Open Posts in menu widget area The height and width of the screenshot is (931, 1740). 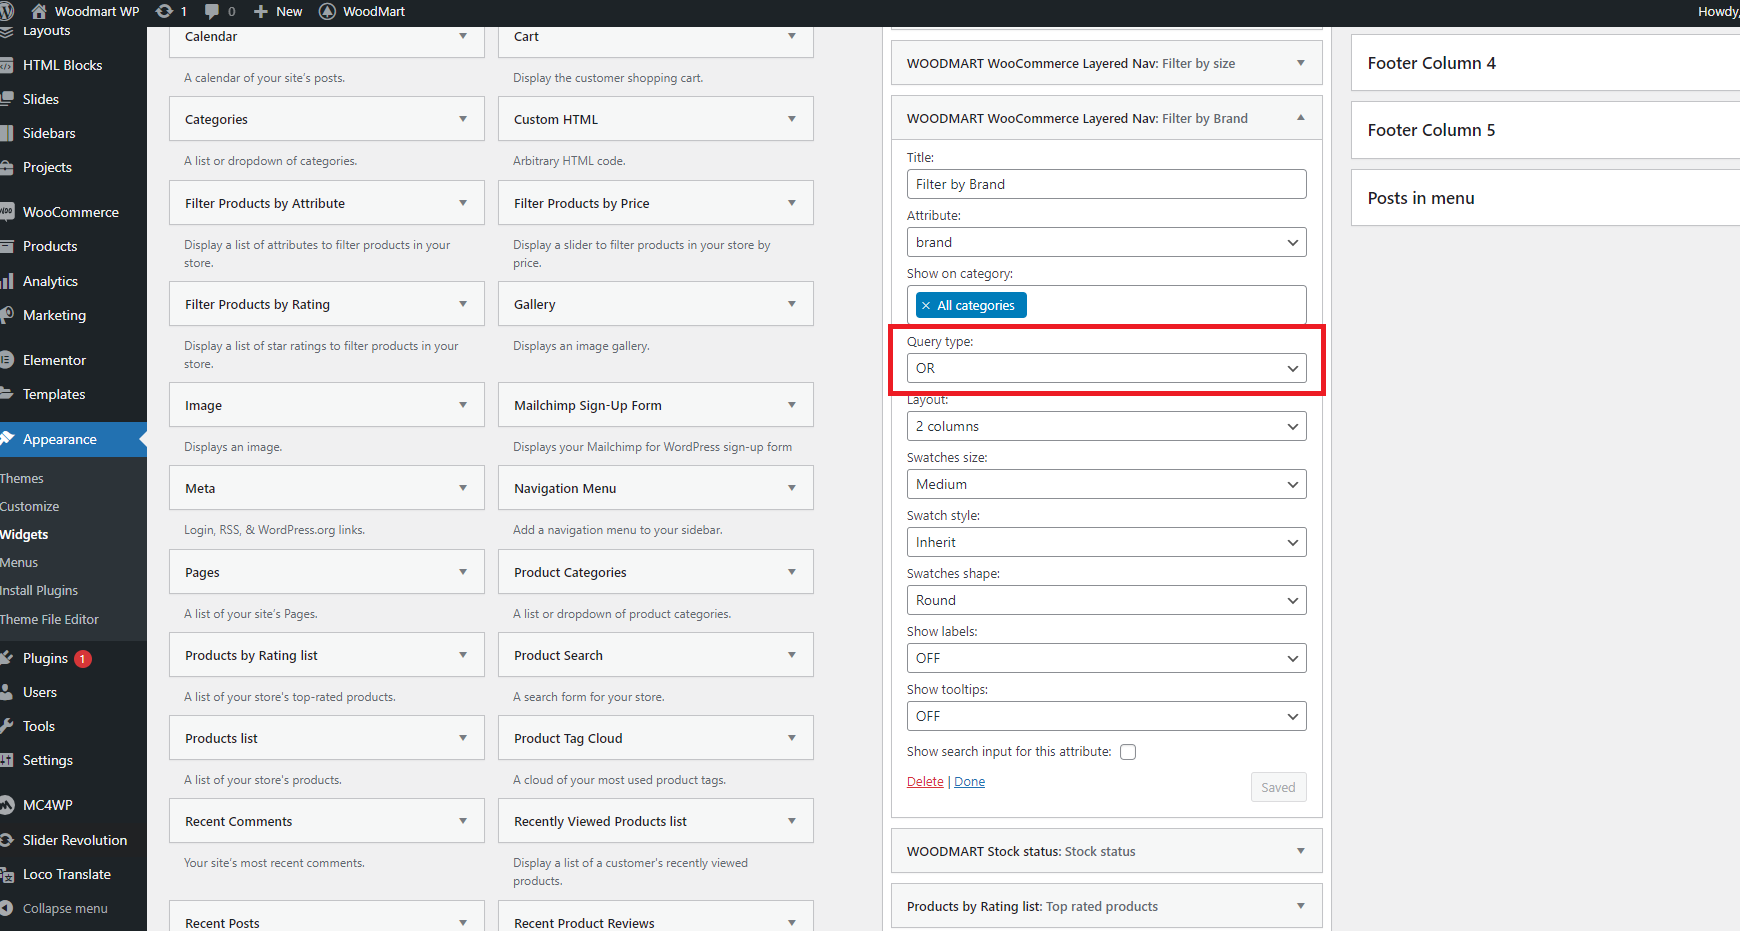tap(1546, 198)
